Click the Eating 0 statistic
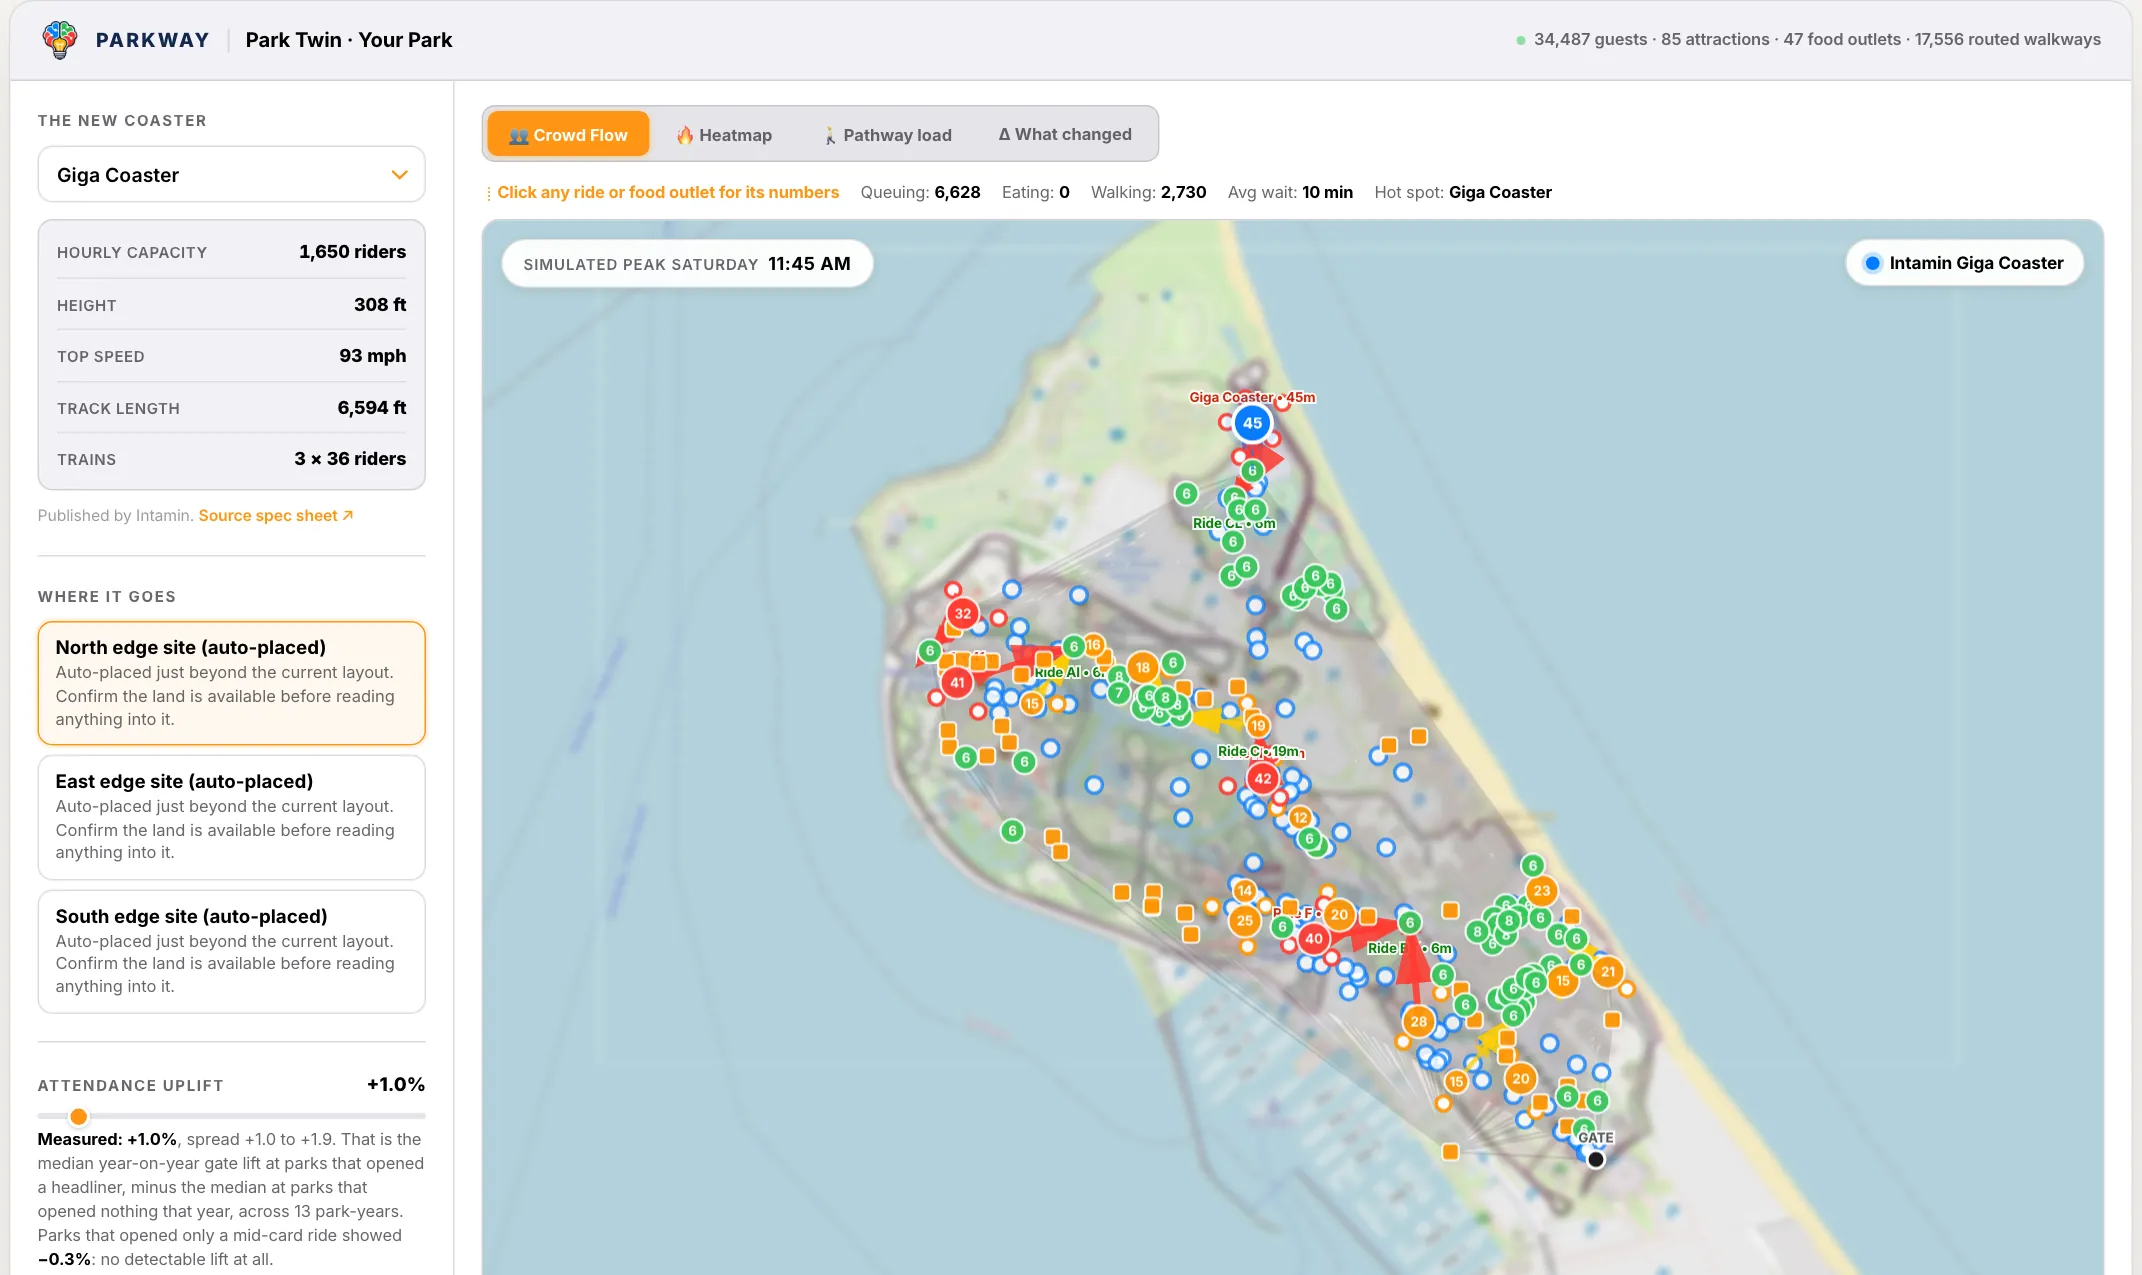The width and height of the screenshot is (2142, 1275). coord(1035,192)
